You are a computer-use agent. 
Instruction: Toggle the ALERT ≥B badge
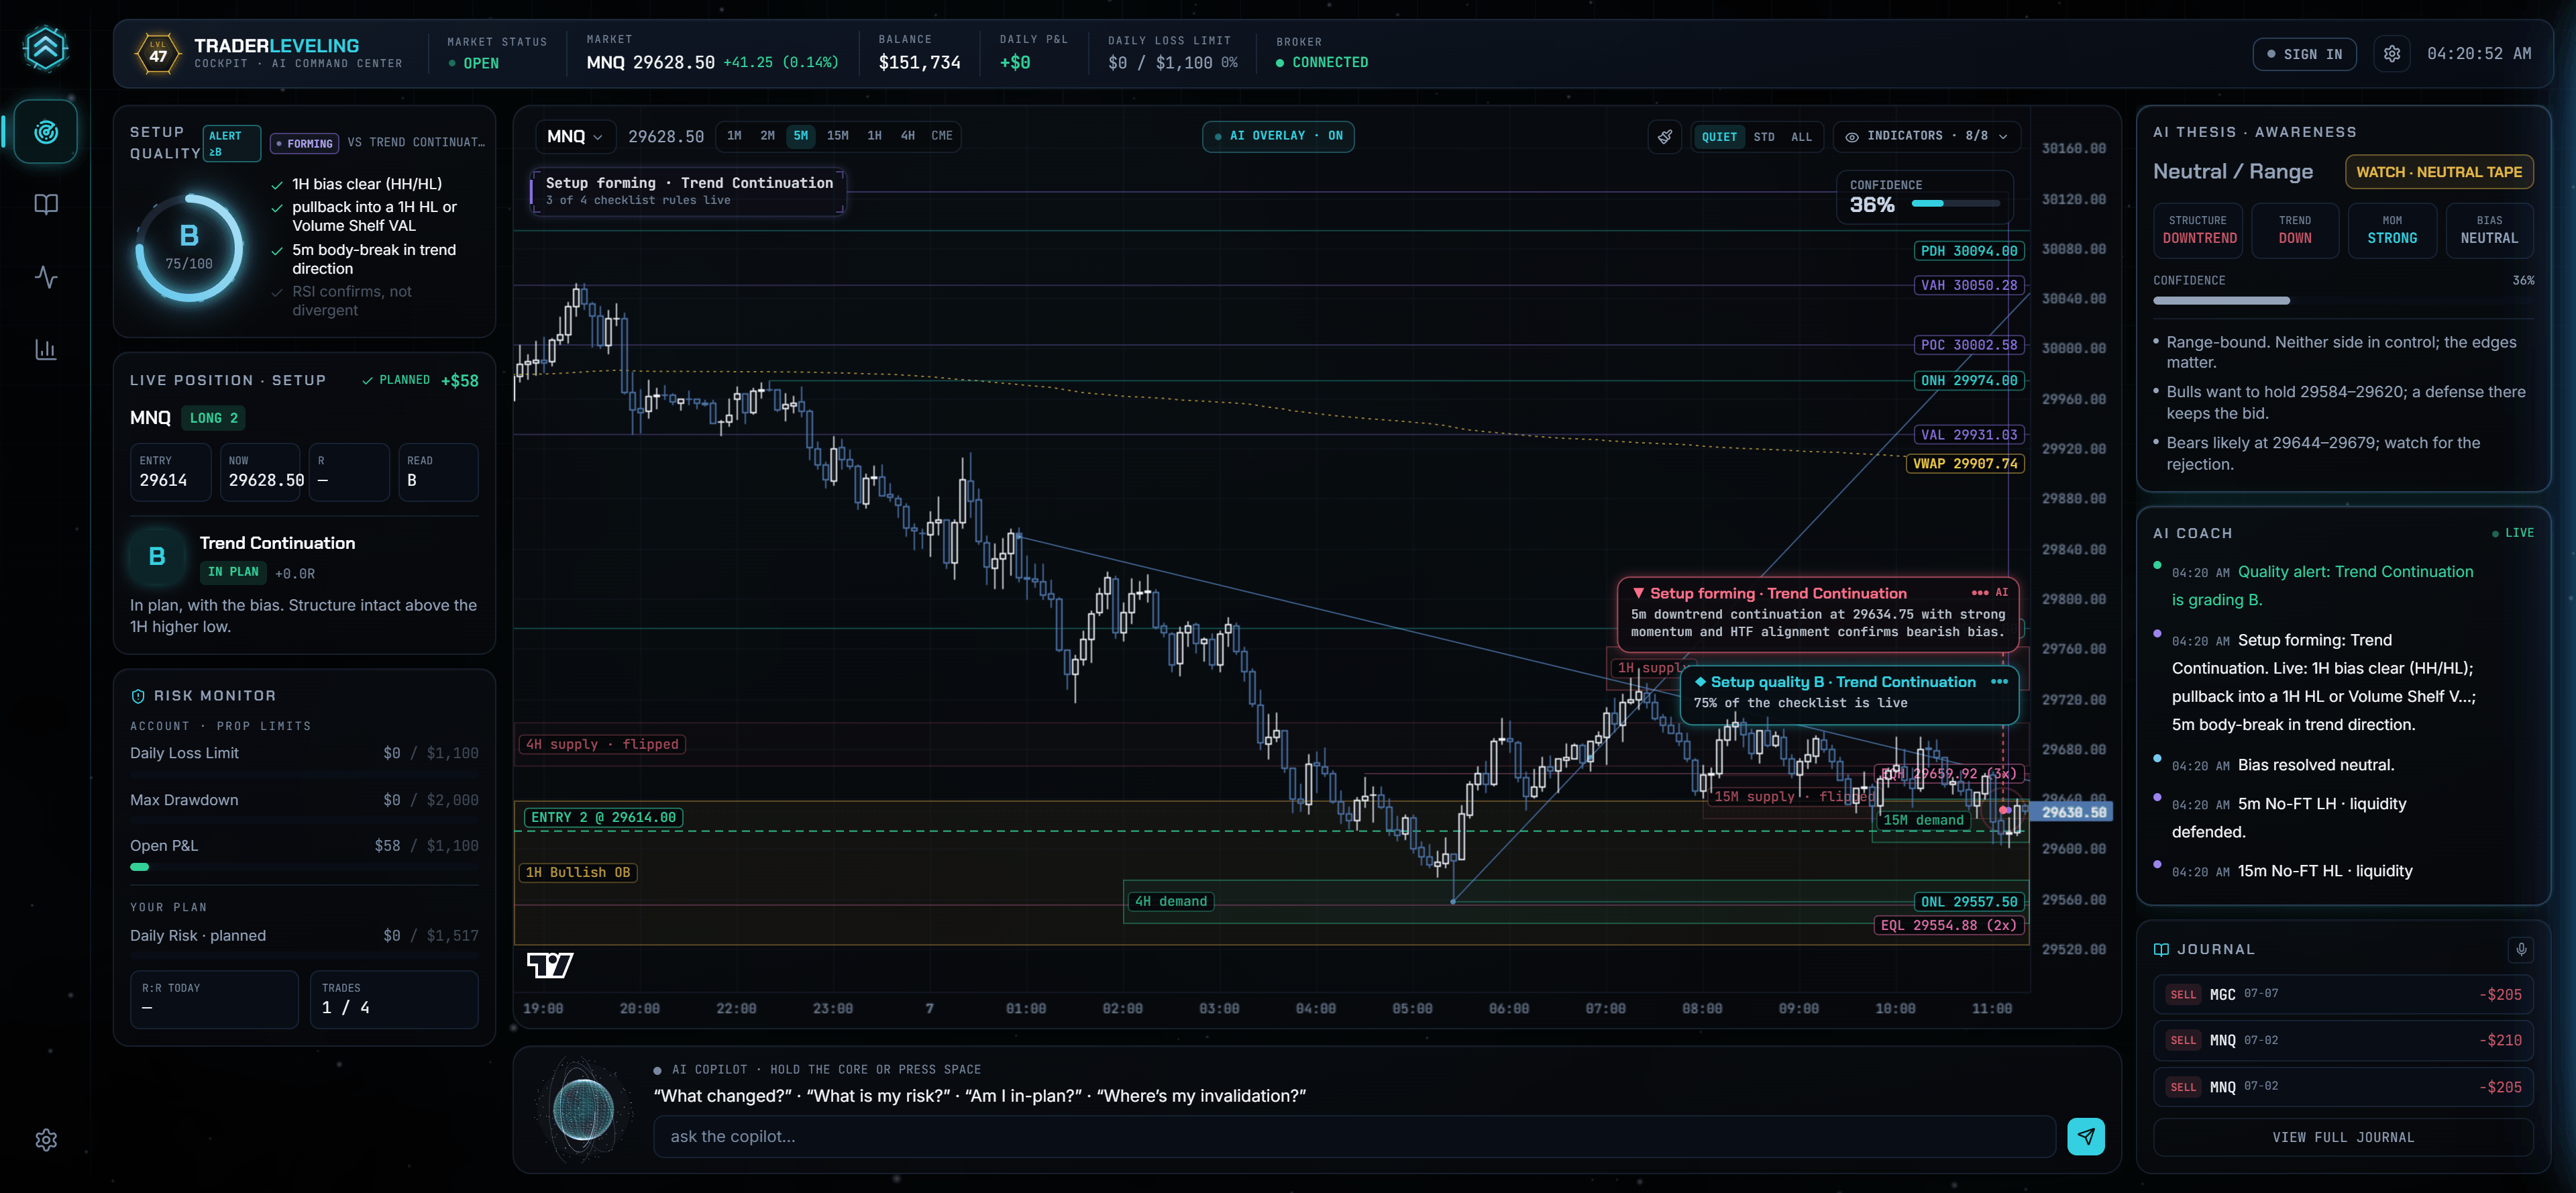232,143
